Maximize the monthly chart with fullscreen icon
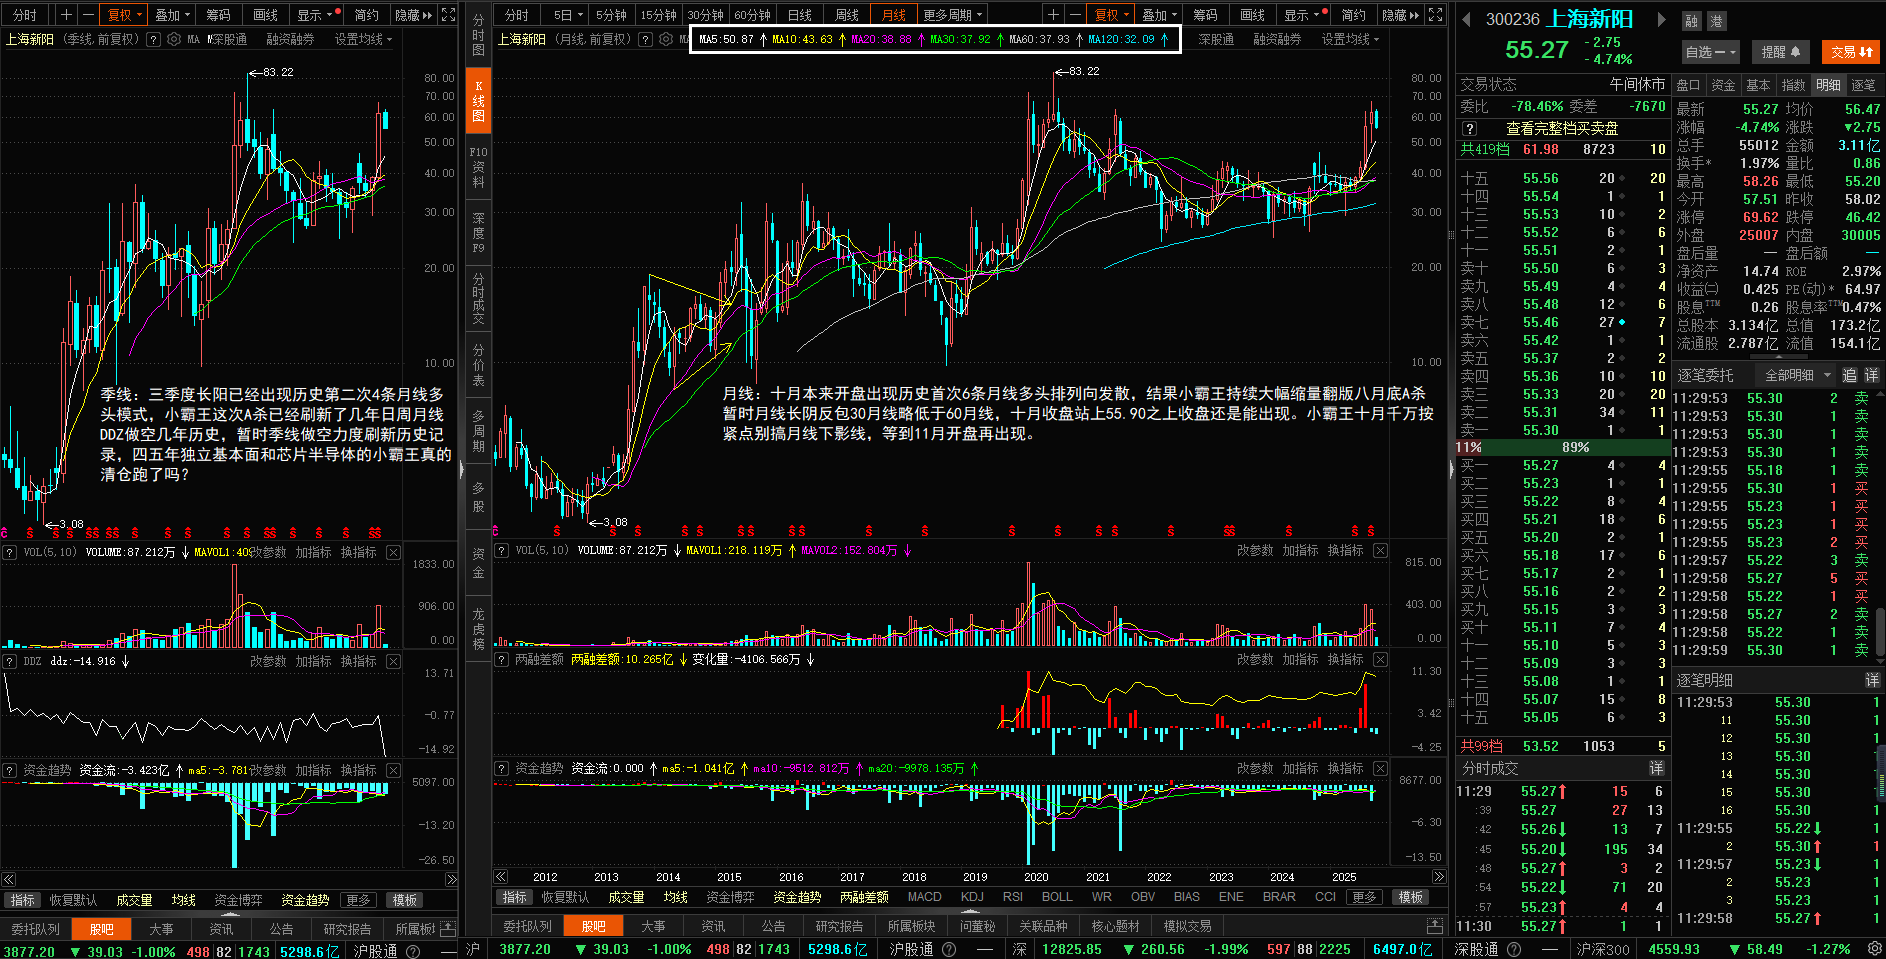The height and width of the screenshot is (959, 1886). click(1435, 15)
